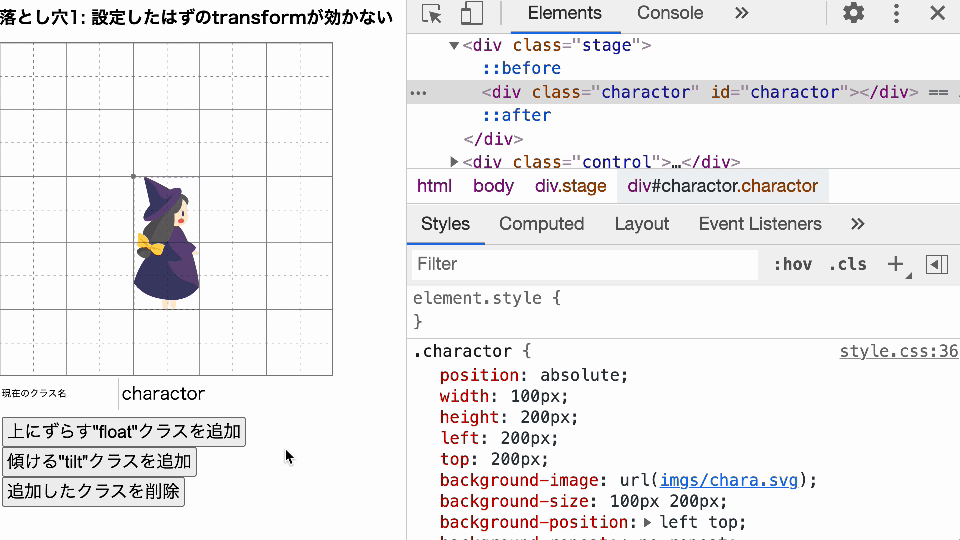Image resolution: width=960 pixels, height=540 pixels.
Task: Expand the background-position shorthand triangle
Action: (x=647, y=523)
